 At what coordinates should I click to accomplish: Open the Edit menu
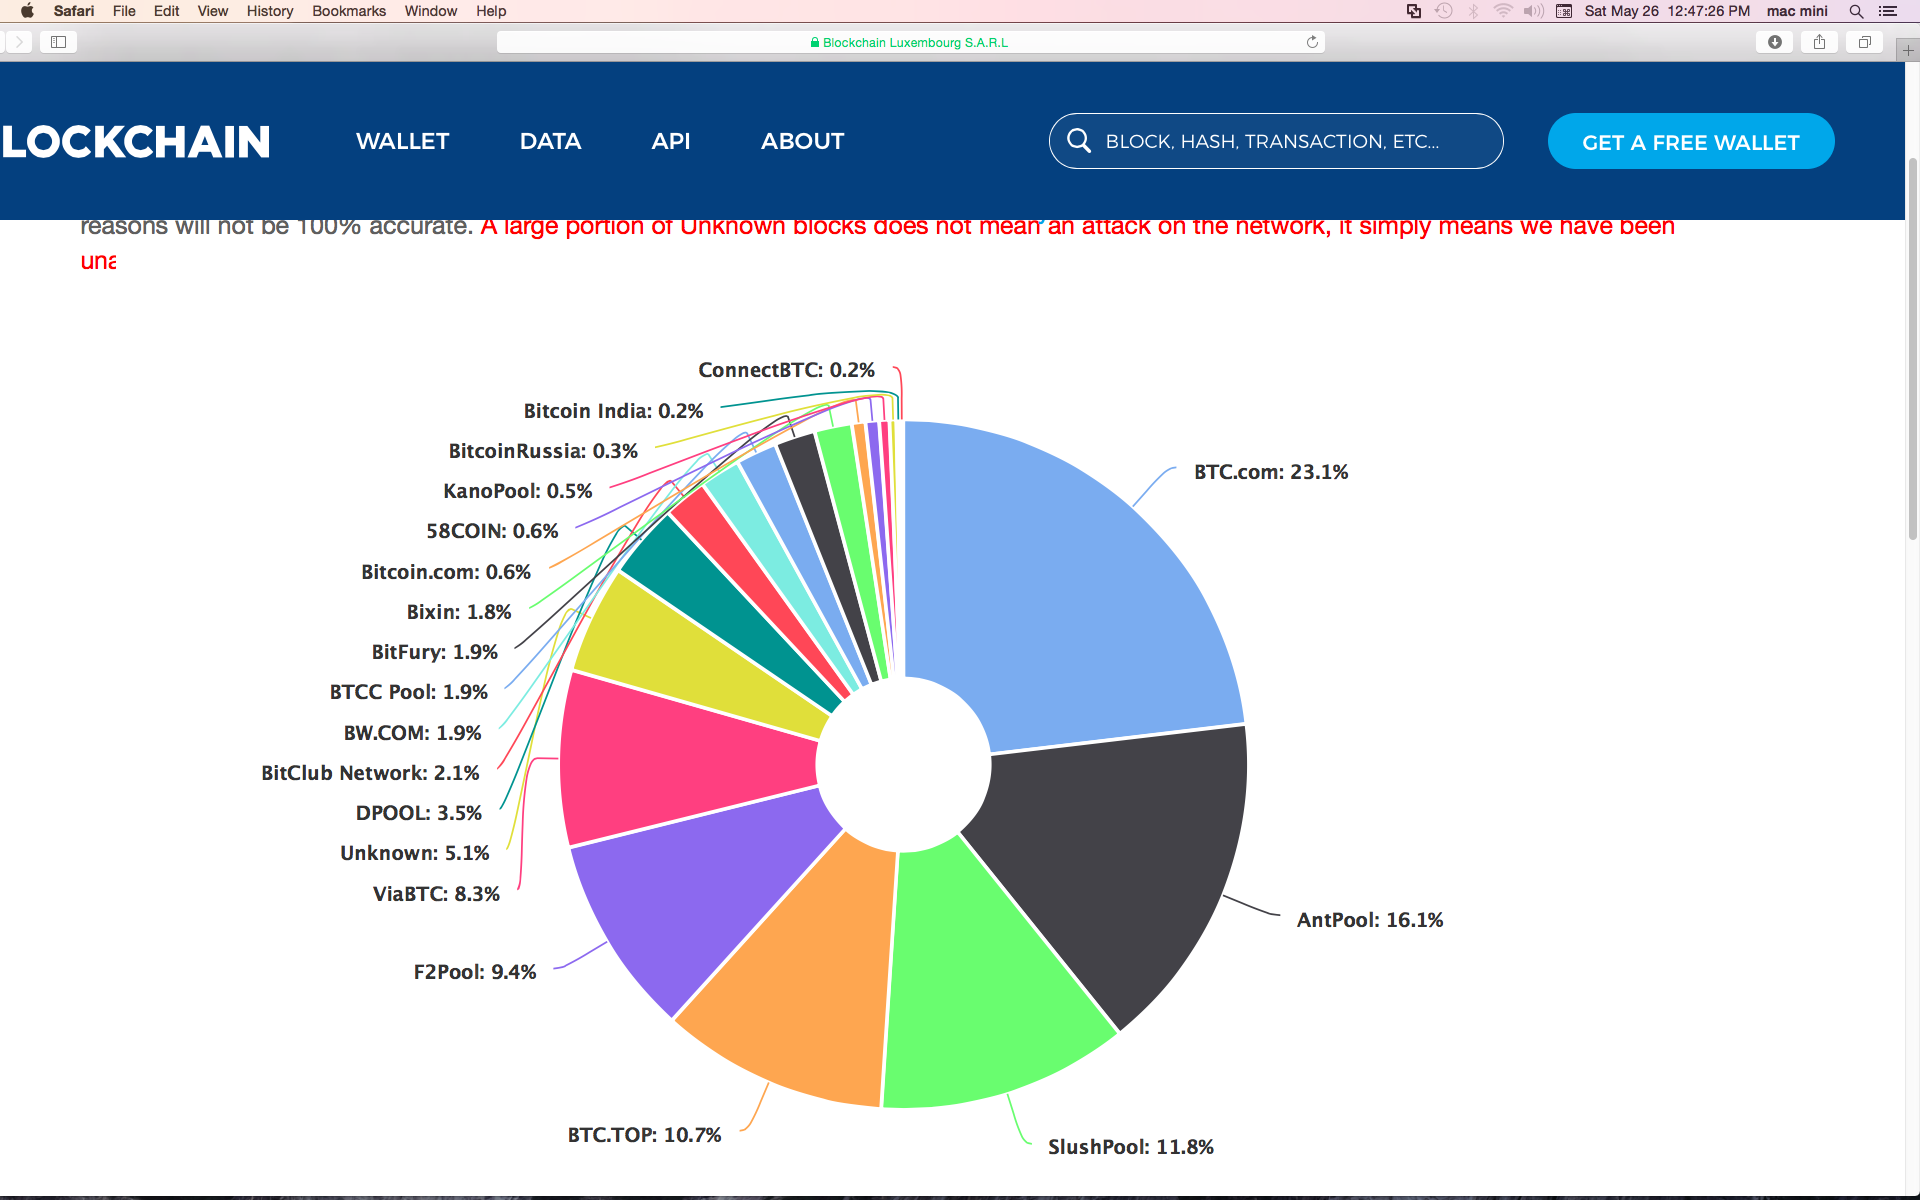pyautogui.click(x=166, y=11)
